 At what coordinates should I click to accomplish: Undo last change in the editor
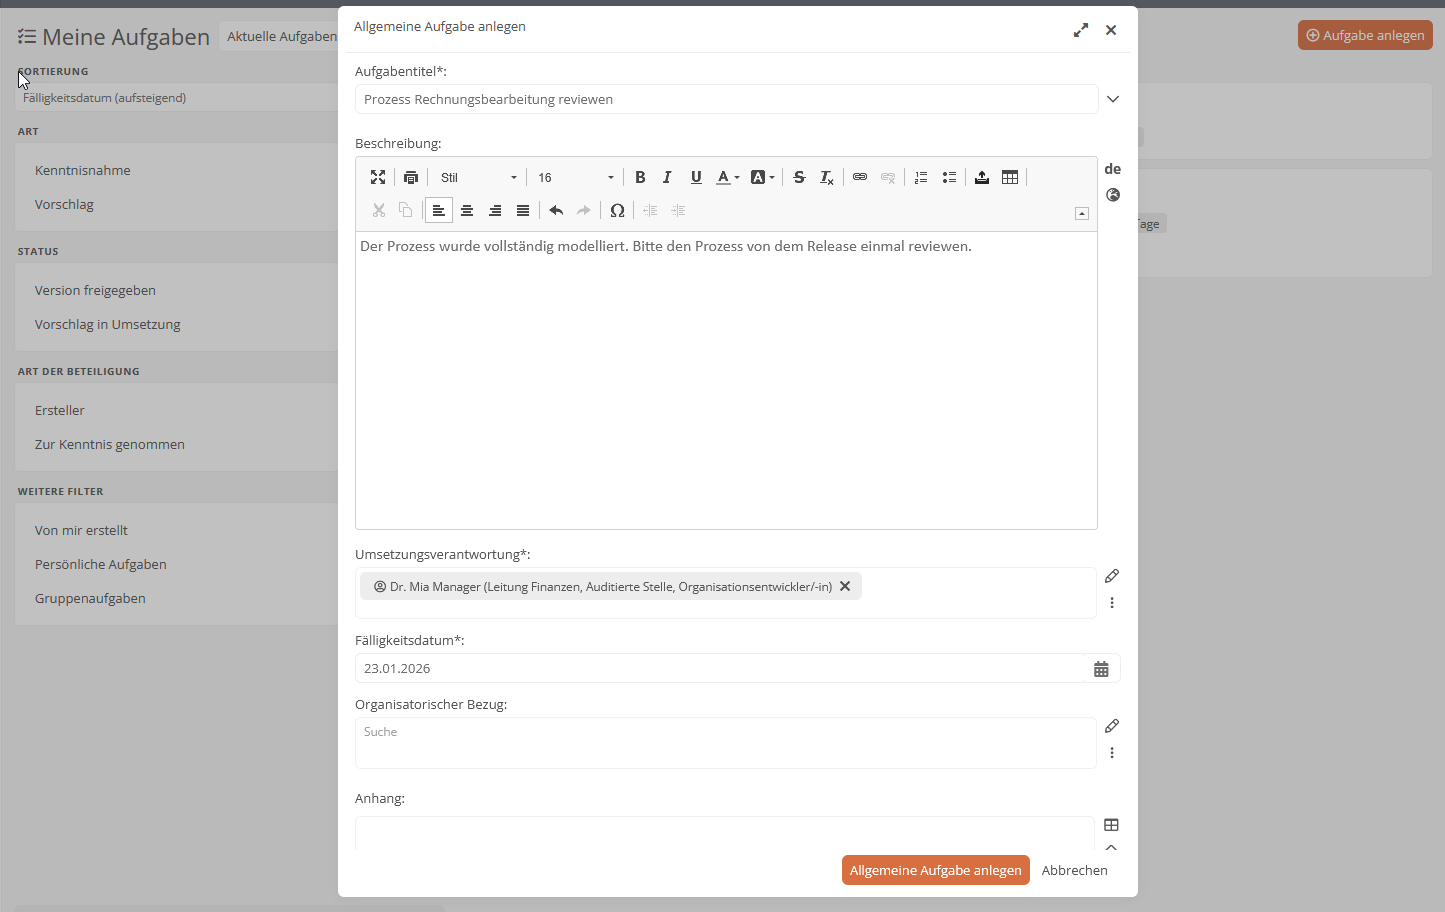point(557,210)
